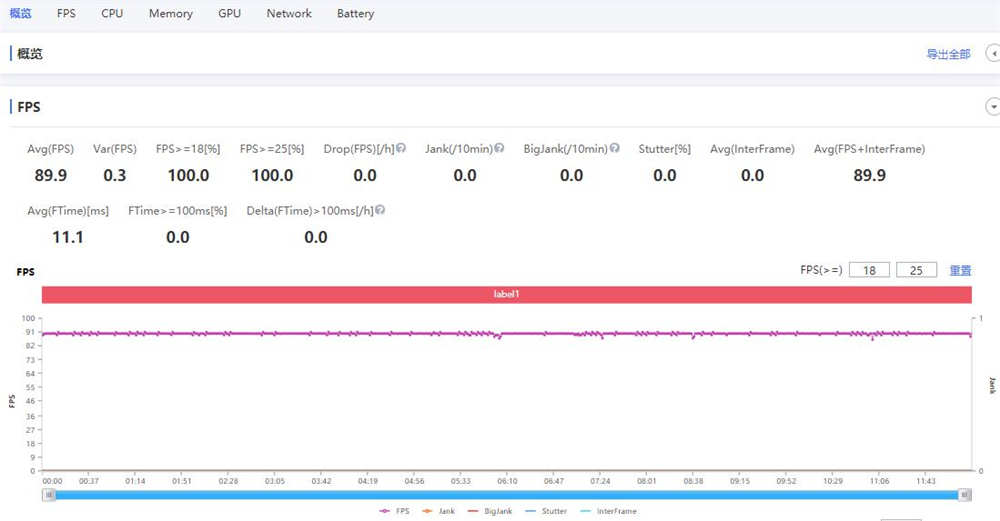This screenshot has height=521, width=1000.
Task: Switch to the Network tab
Action: tap(289, 13)
